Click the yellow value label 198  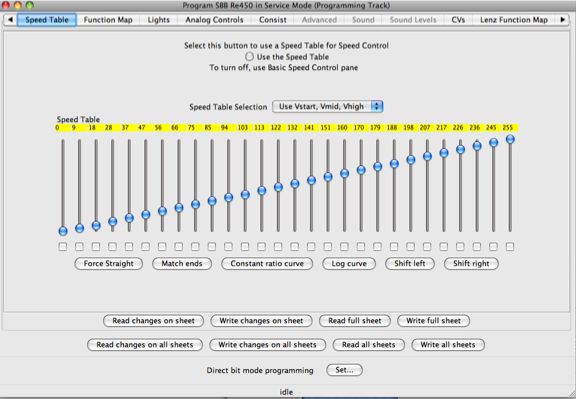408,127
